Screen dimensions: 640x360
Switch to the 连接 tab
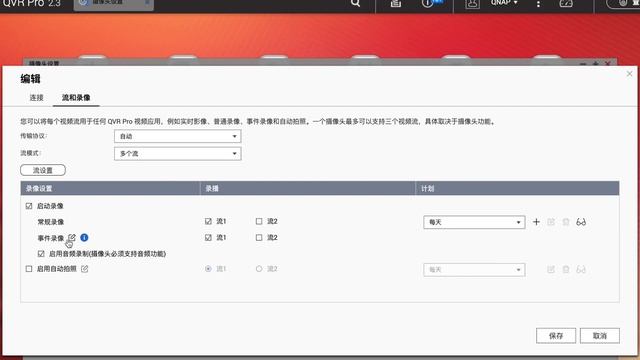pos(36,98)
